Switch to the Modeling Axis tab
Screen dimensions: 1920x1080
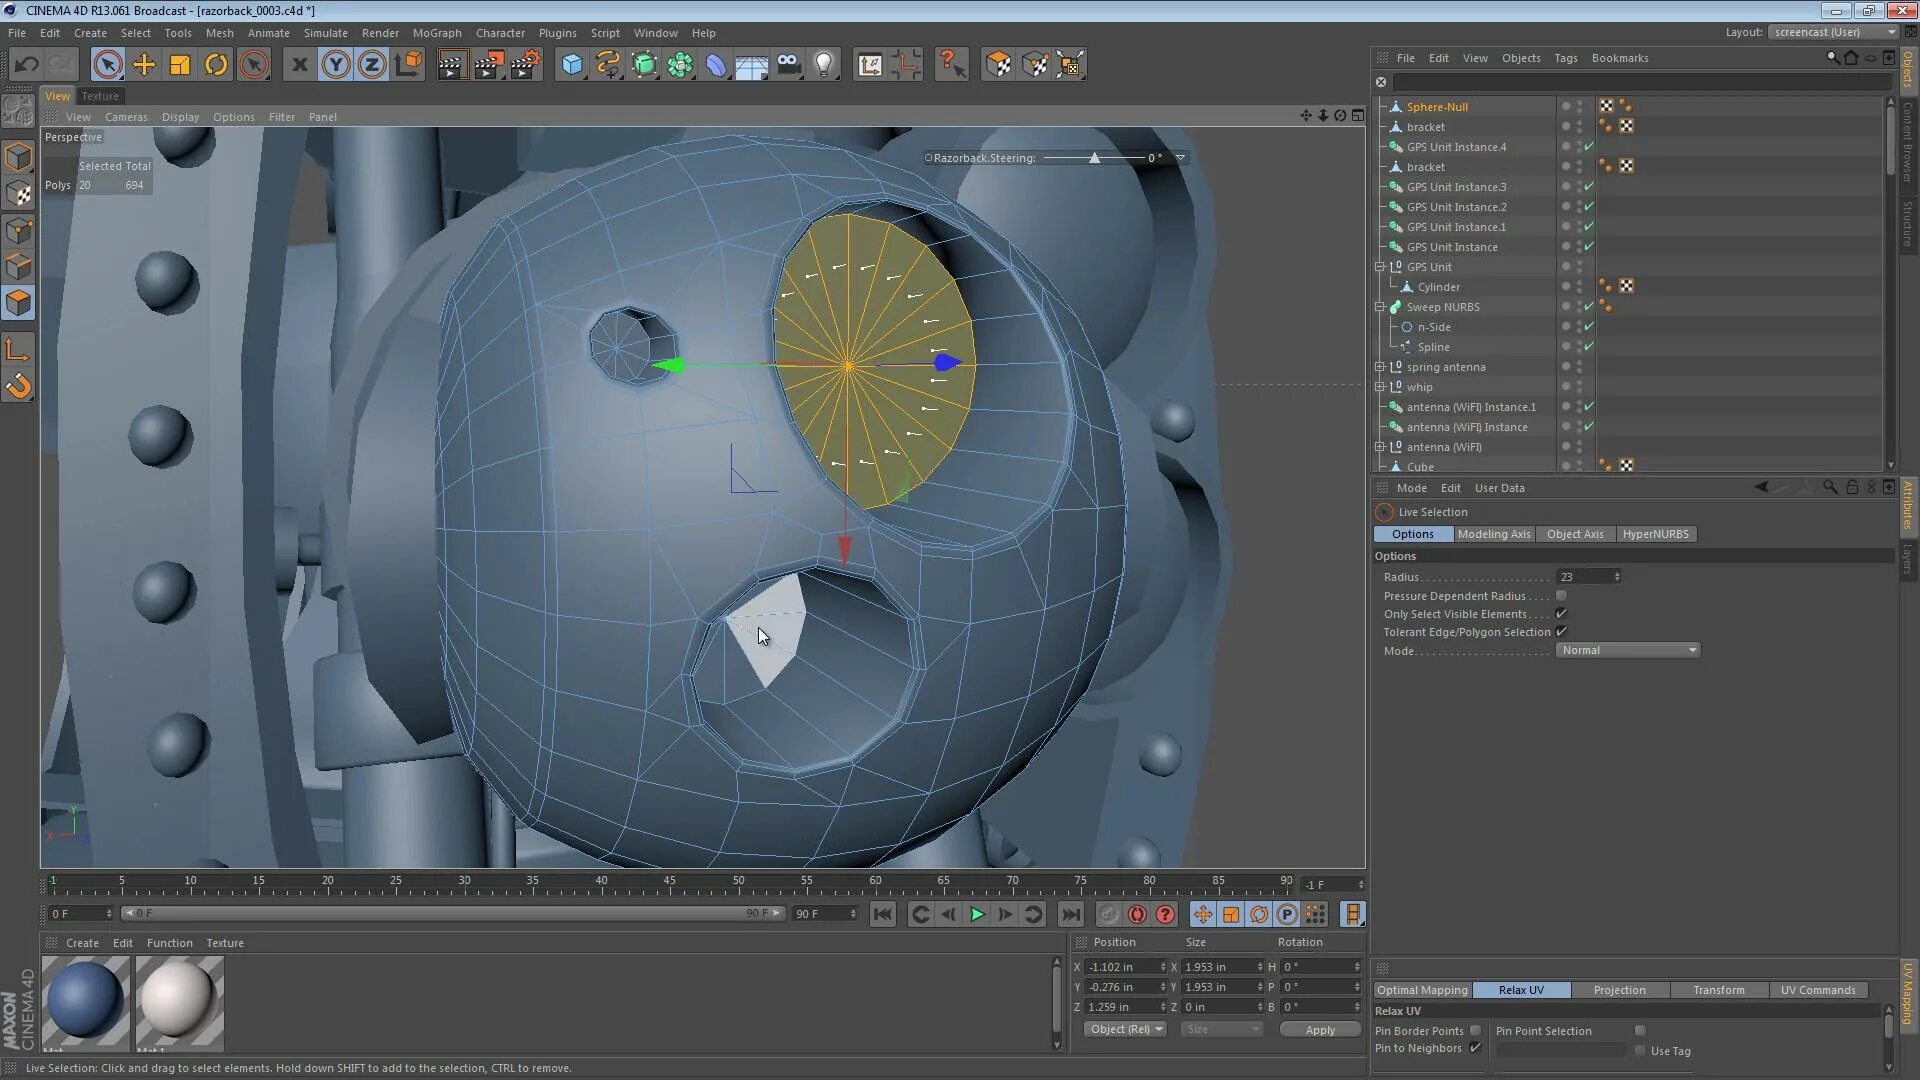1493,534
